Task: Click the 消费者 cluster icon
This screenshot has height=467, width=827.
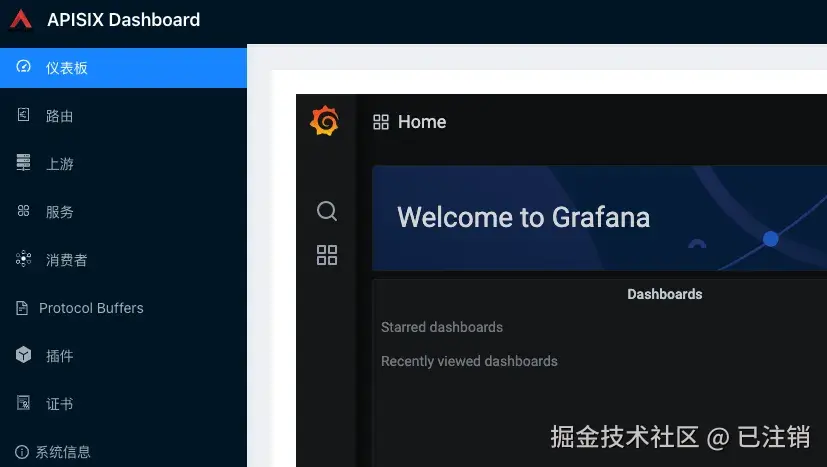Action: tap(23, 259)
